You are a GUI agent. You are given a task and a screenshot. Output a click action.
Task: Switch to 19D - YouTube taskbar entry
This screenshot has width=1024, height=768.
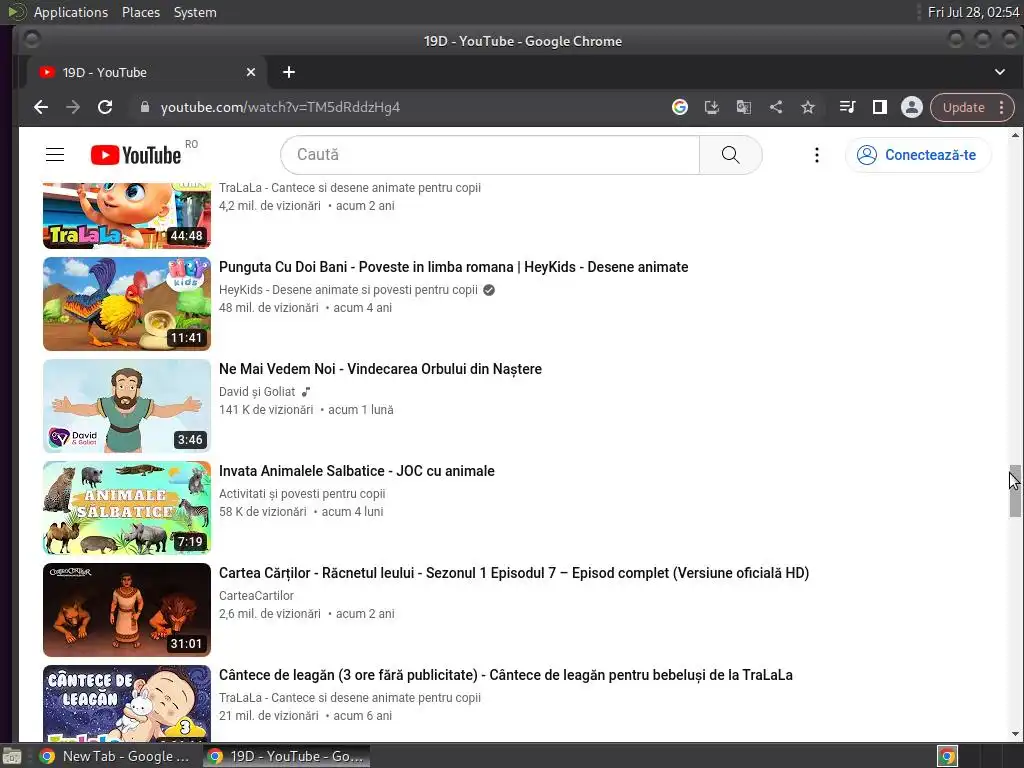[286, 756]
